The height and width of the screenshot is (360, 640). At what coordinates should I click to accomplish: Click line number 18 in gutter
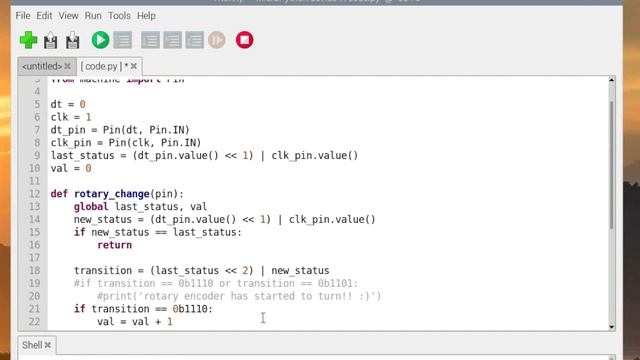click(34, 271)
